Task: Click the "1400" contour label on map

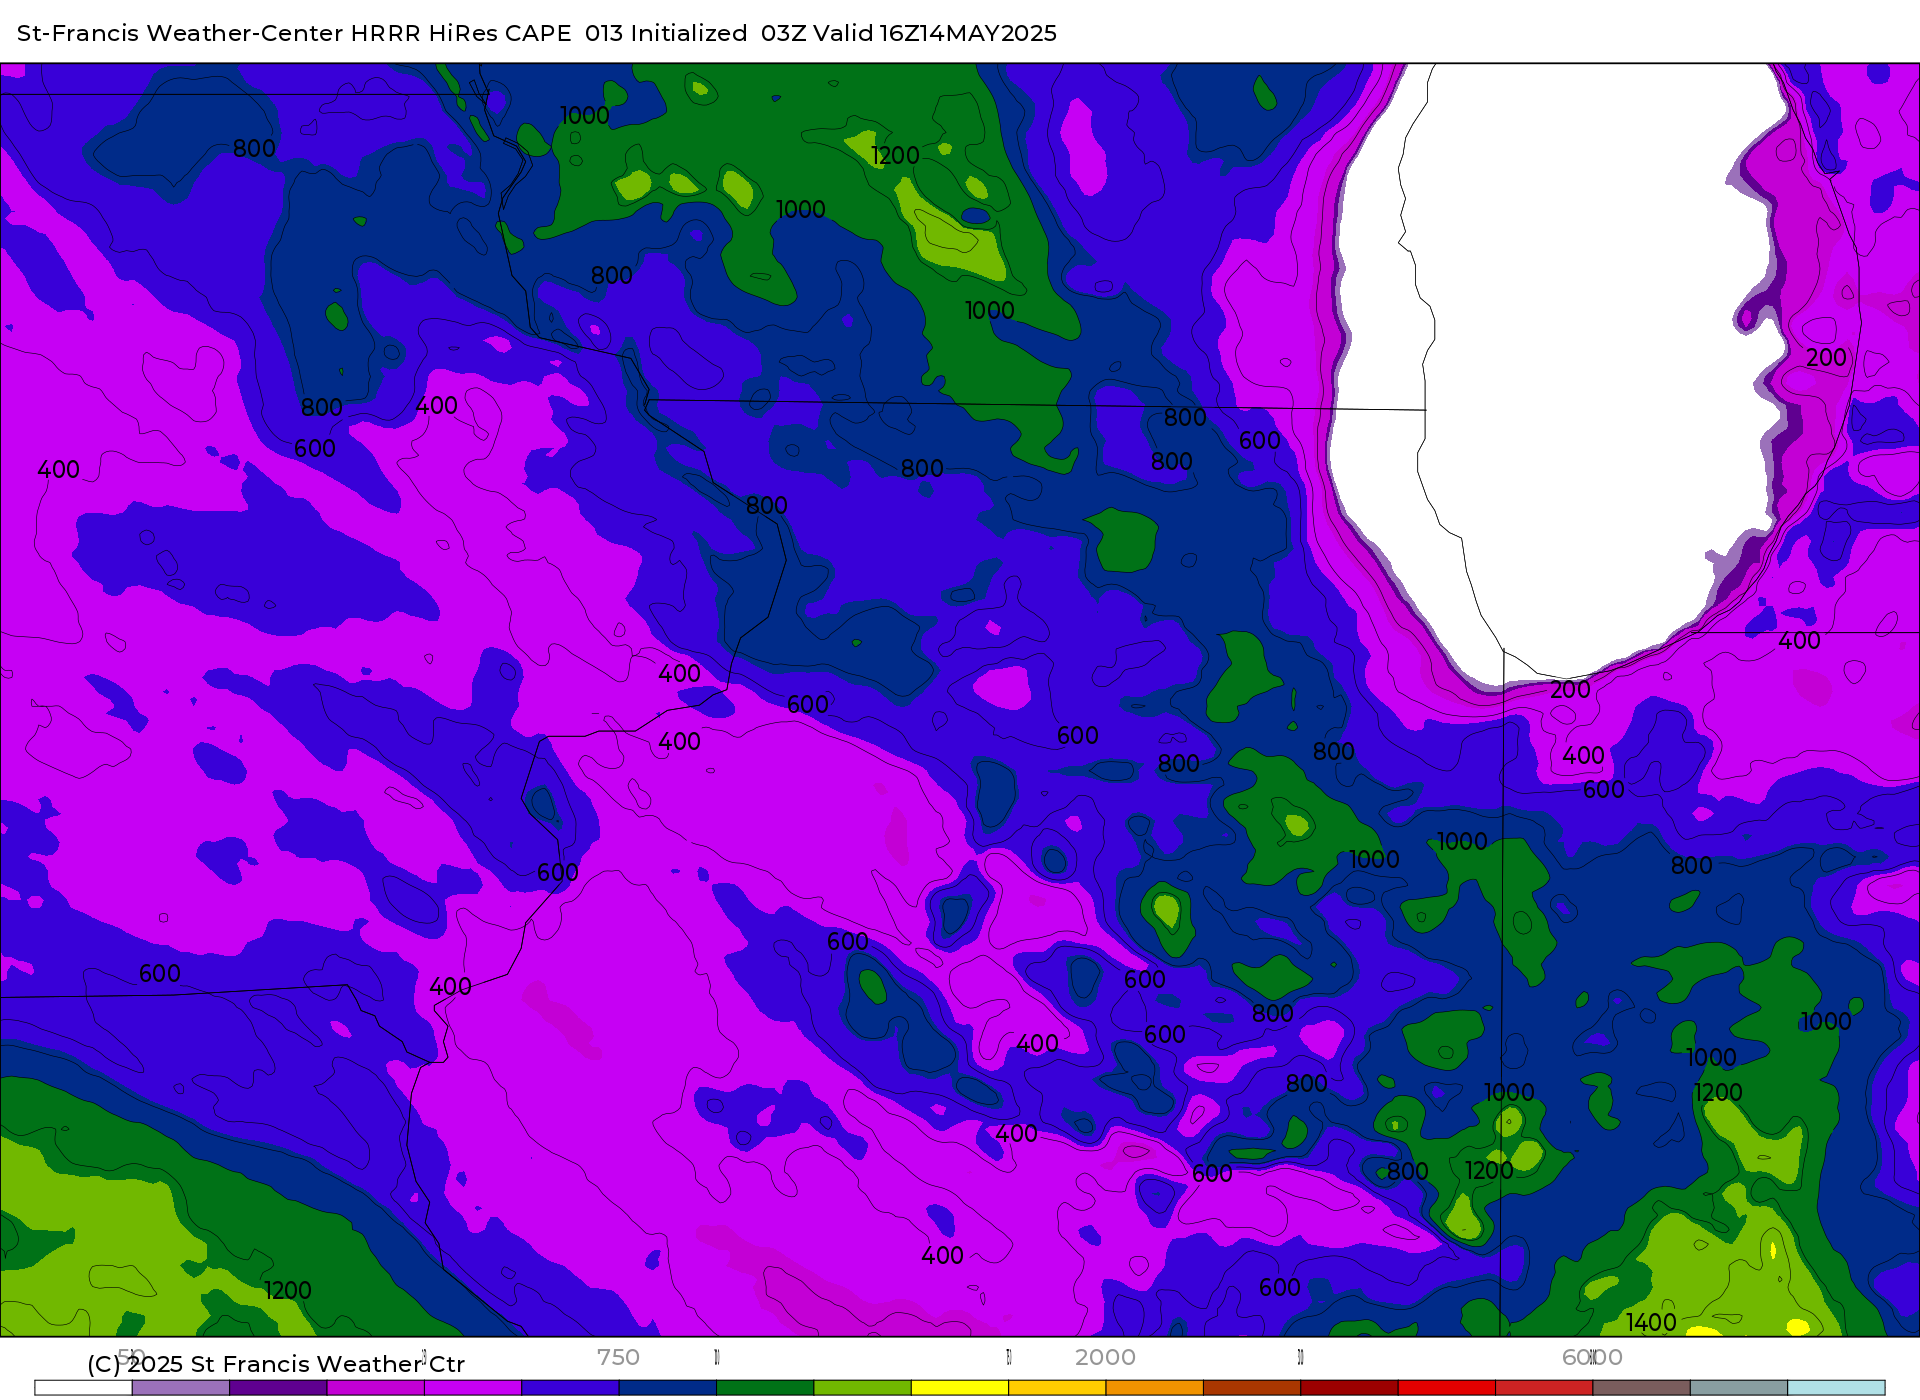Action: tap(1651, 1322)
